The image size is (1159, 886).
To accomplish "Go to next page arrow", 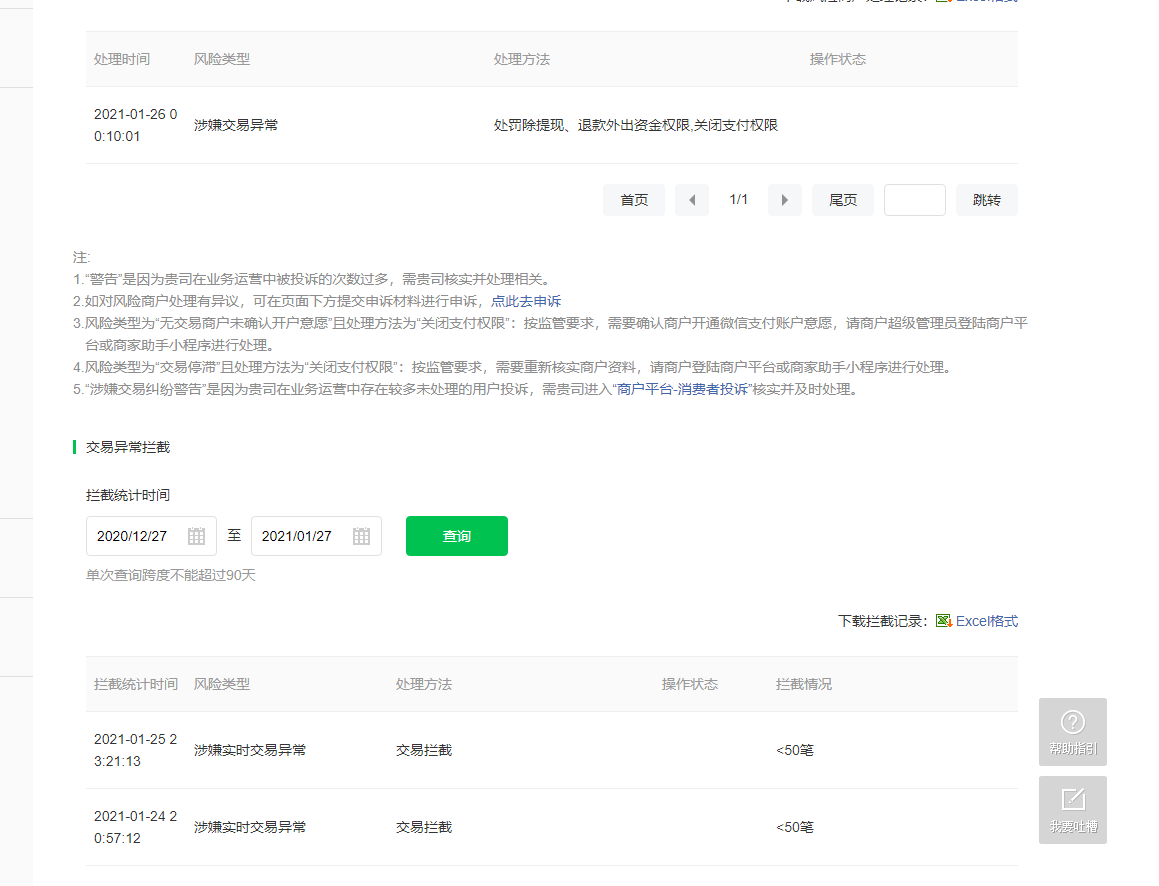I will click(784, 200).
